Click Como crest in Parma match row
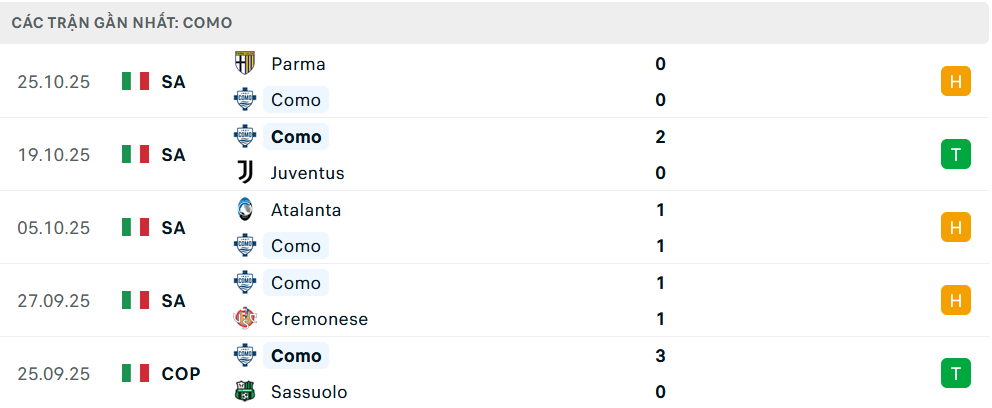992x408 pixels. 244,99
